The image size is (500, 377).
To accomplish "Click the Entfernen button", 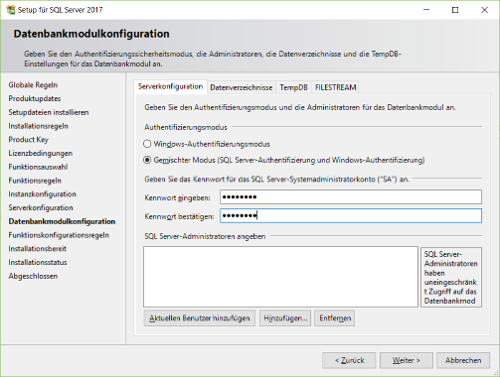I will click(x=335, y=318).
